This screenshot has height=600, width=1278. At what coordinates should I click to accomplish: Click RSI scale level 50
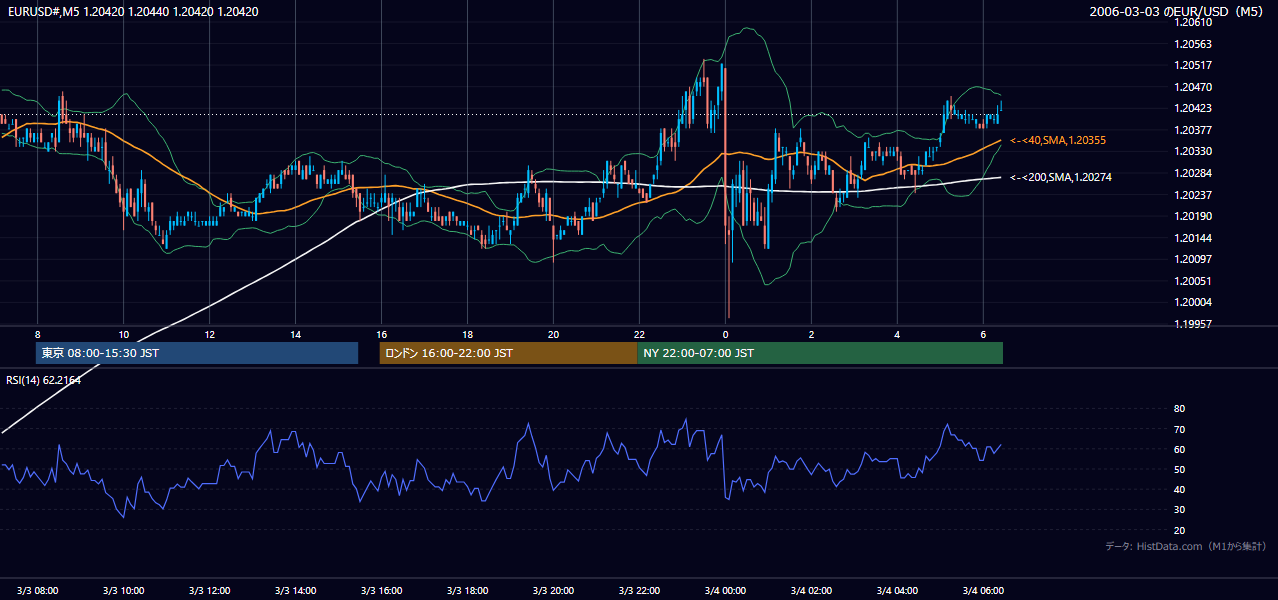coord(1179,469)
